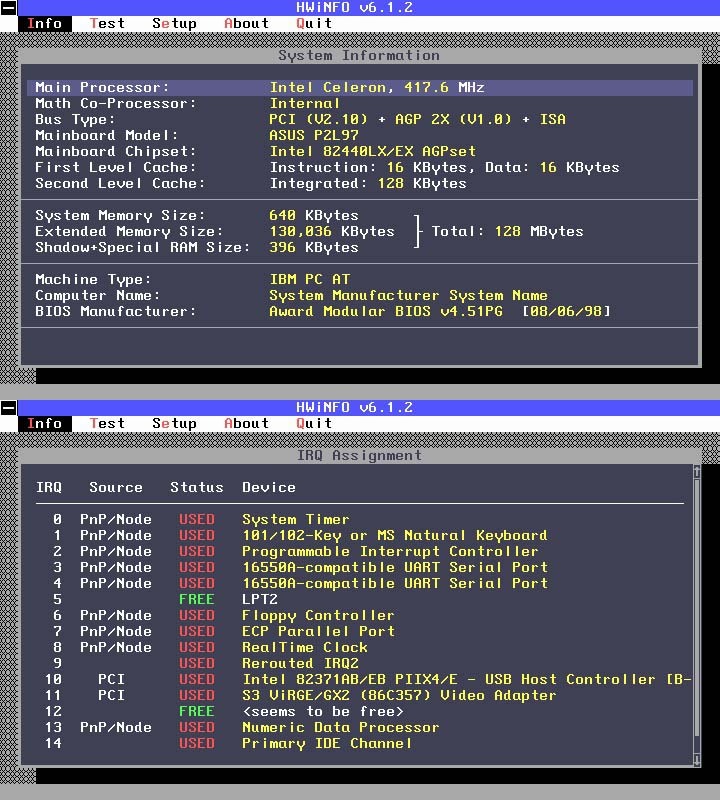Click the System Information panel title
Image resolution: width=720 pixels, height=800 pixels.
[x=359, y=56]
